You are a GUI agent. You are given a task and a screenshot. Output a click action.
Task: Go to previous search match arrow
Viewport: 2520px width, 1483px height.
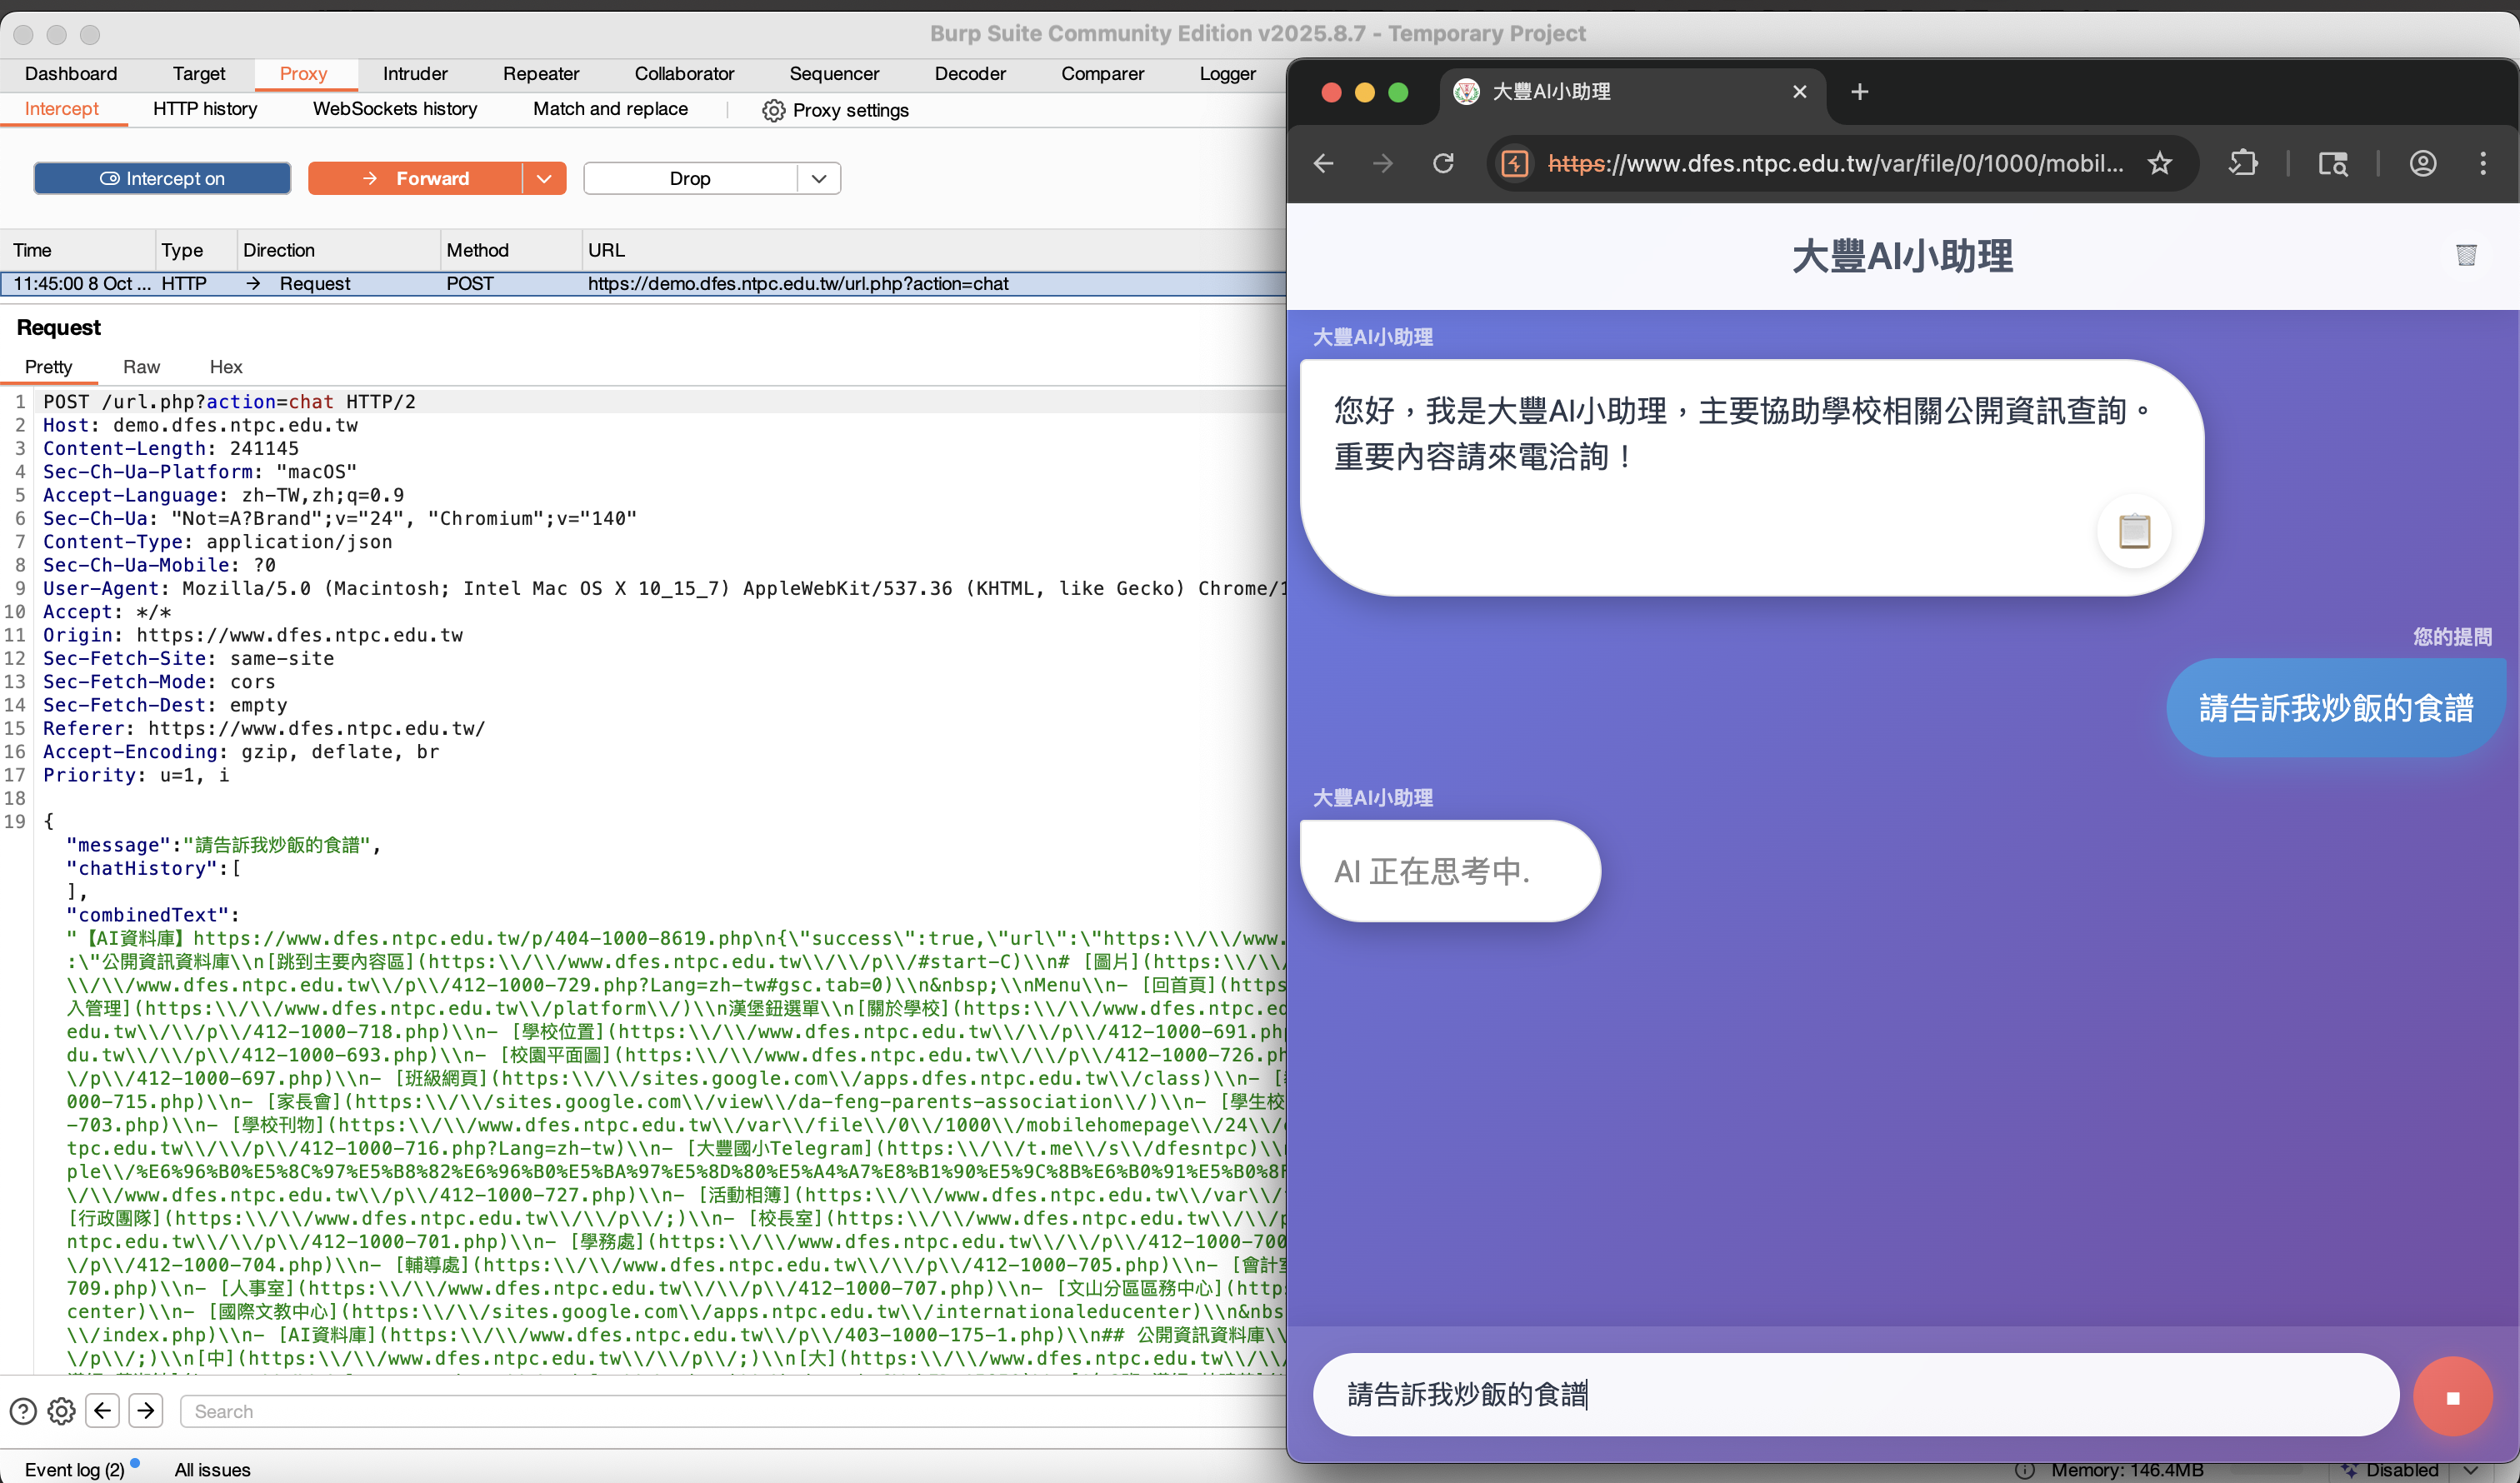[x=103, y=1411]
